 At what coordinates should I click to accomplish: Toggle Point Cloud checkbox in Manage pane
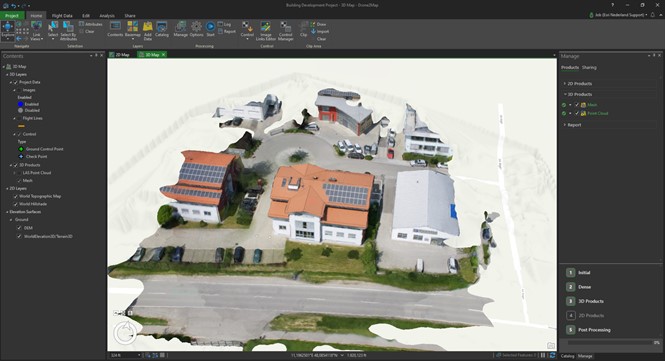(577, 113)
